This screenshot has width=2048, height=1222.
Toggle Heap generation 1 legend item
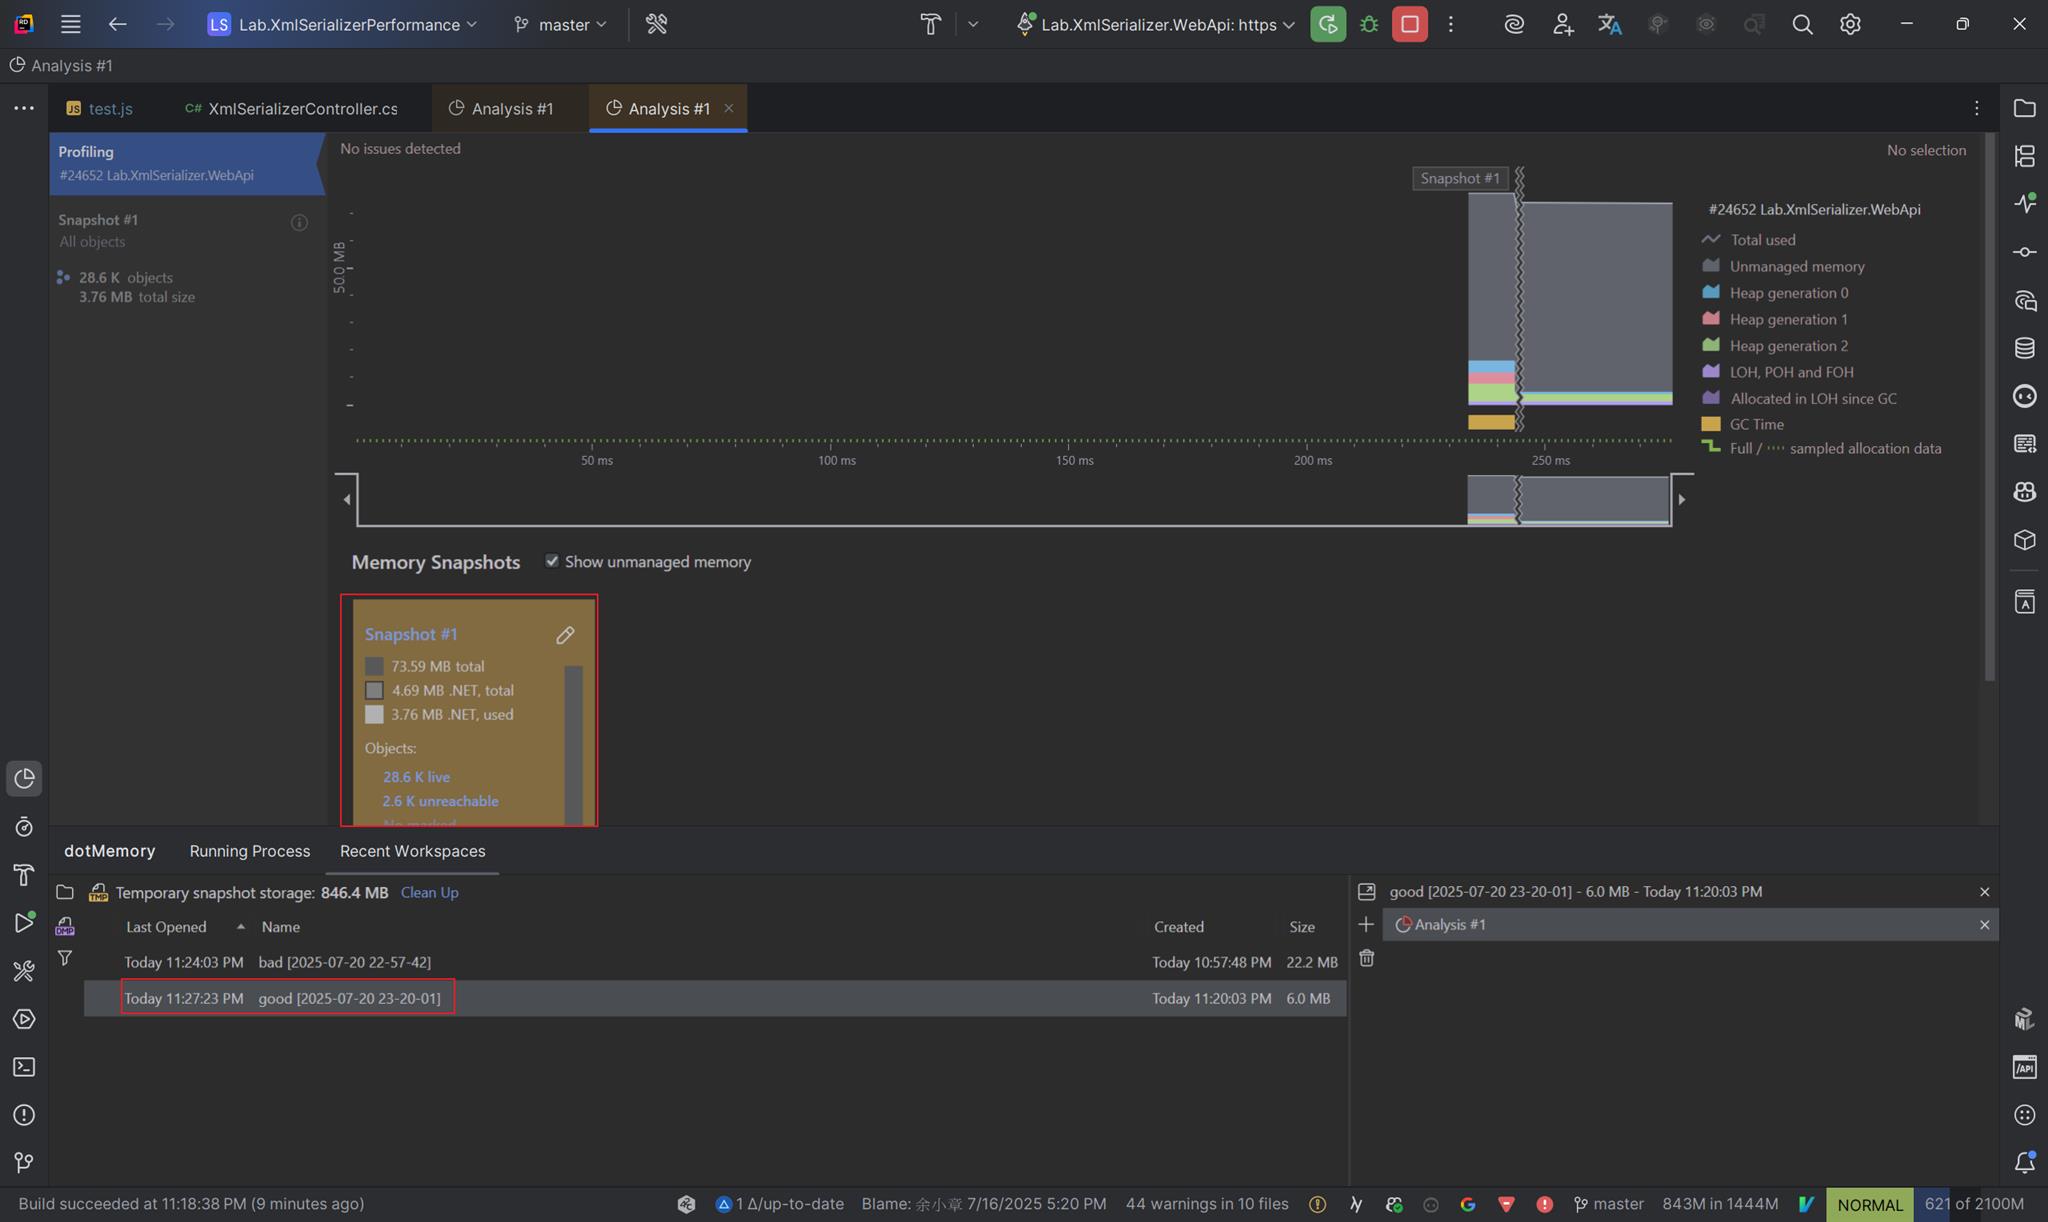1774,319
